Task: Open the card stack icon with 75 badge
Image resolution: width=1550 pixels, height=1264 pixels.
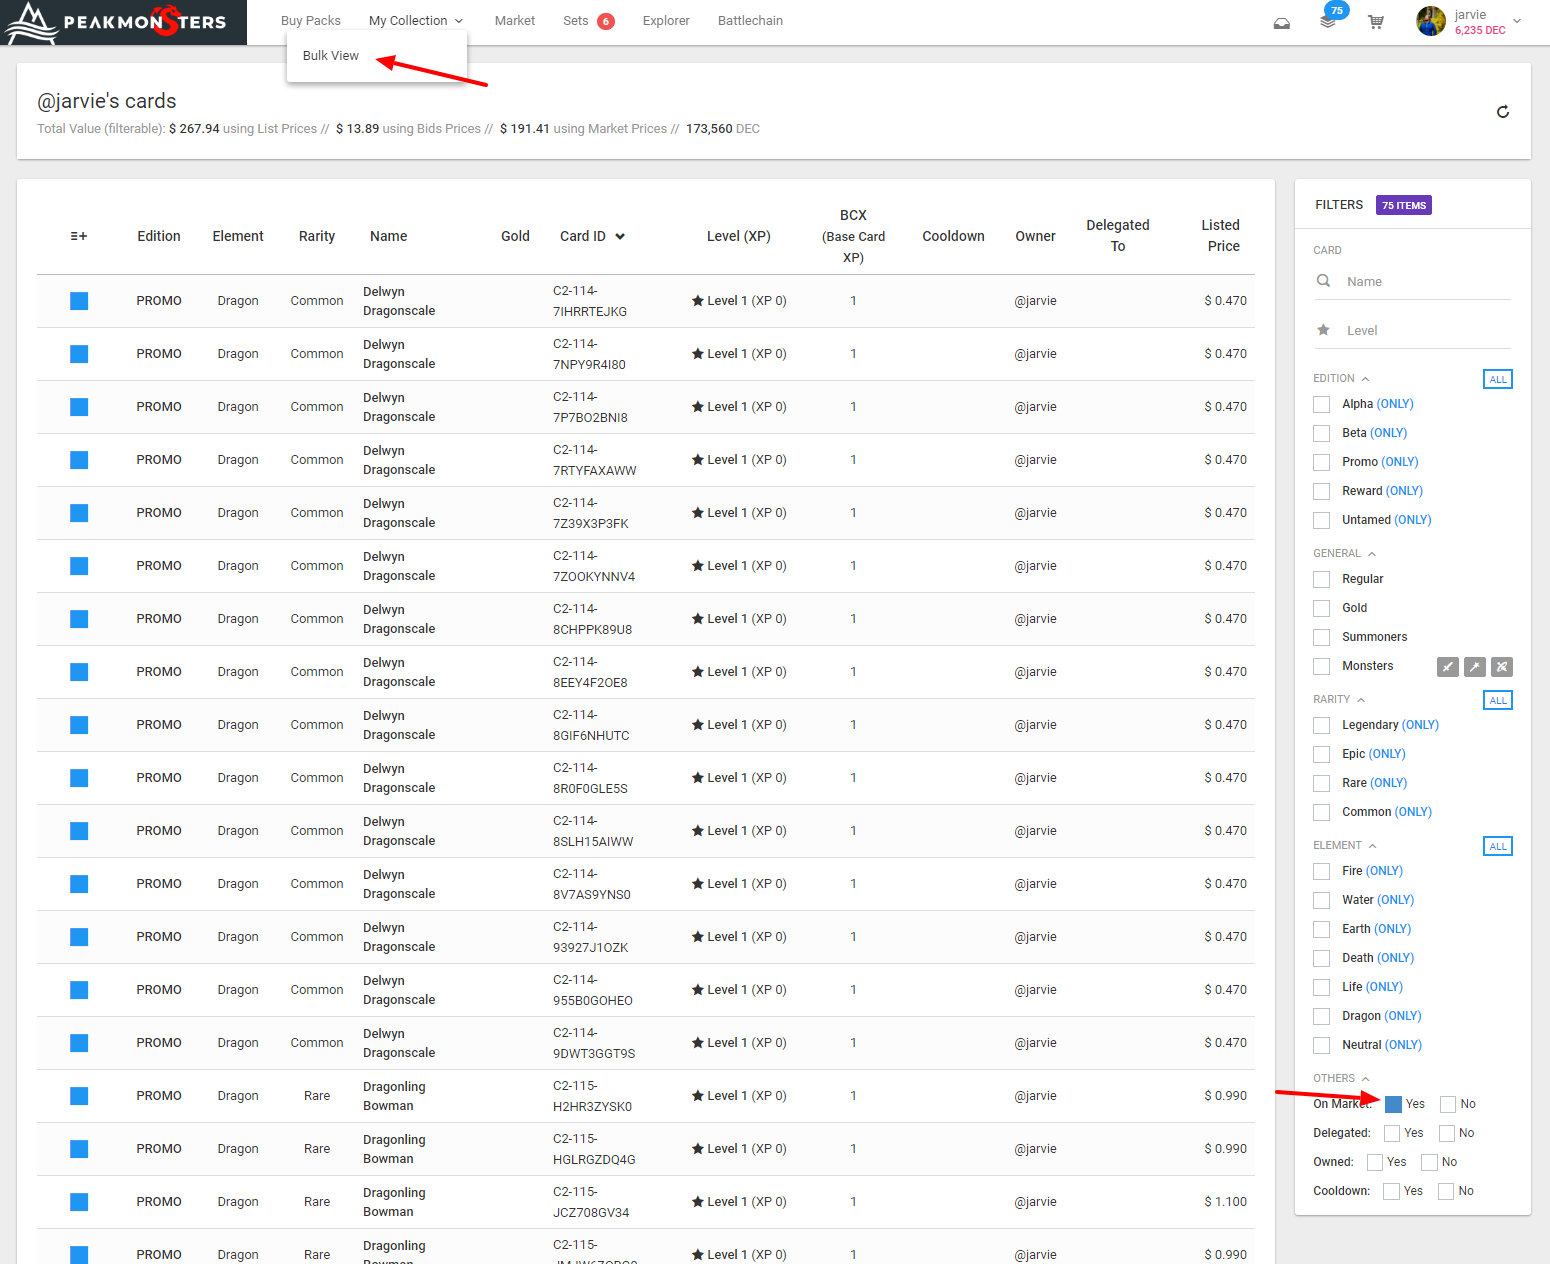Action: pos(1328,21)
